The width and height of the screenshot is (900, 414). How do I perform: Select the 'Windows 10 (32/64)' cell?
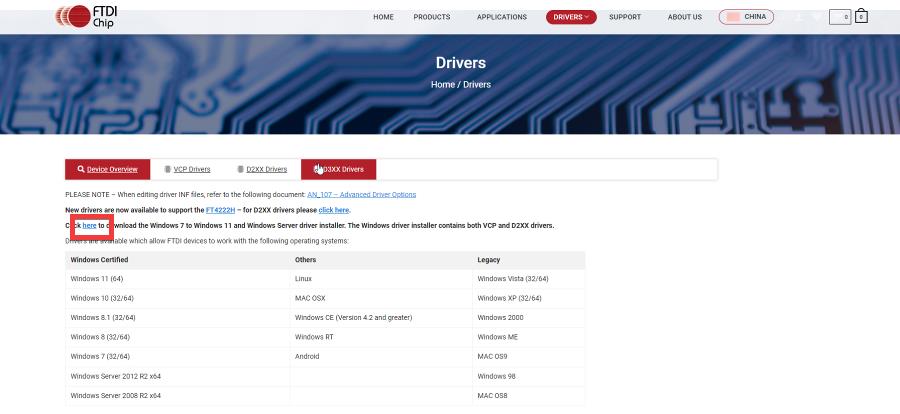(x=178, y=299)
